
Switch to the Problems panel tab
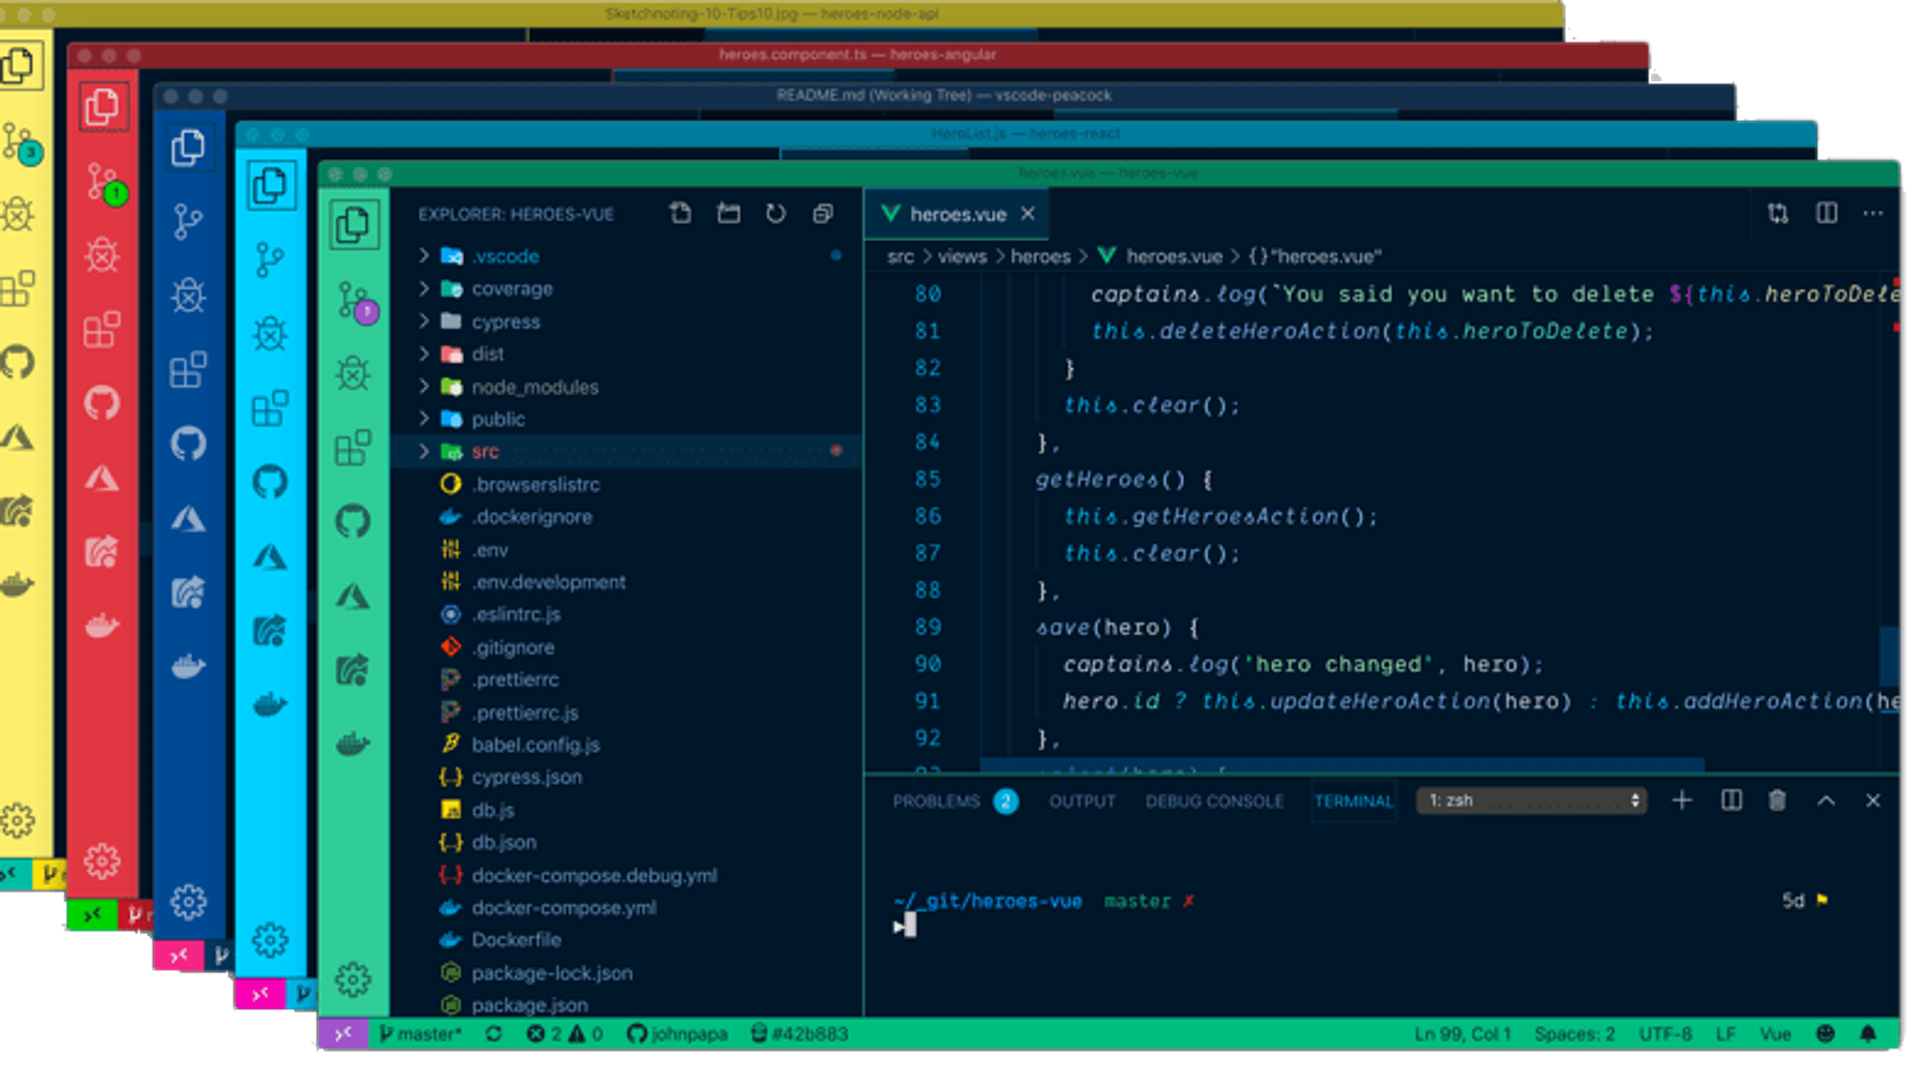(x=936, y=801)
